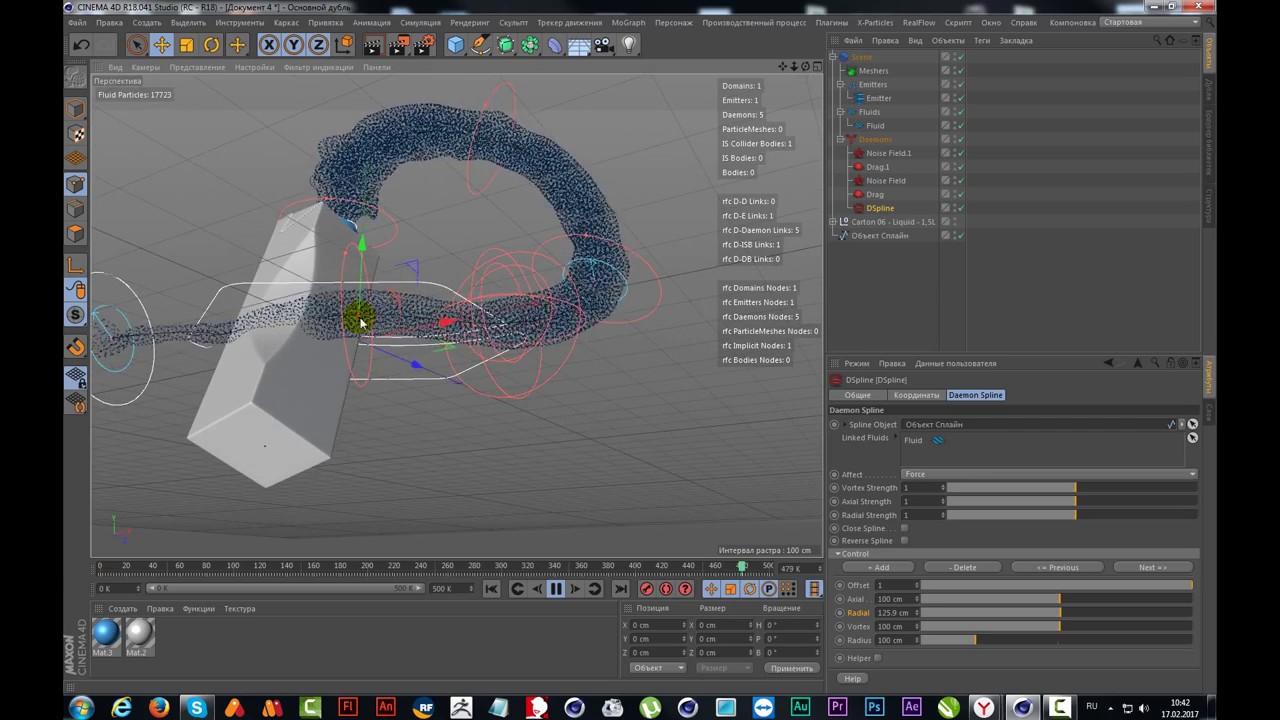Click the Object Manager home icon

[x=1171, y=40]
